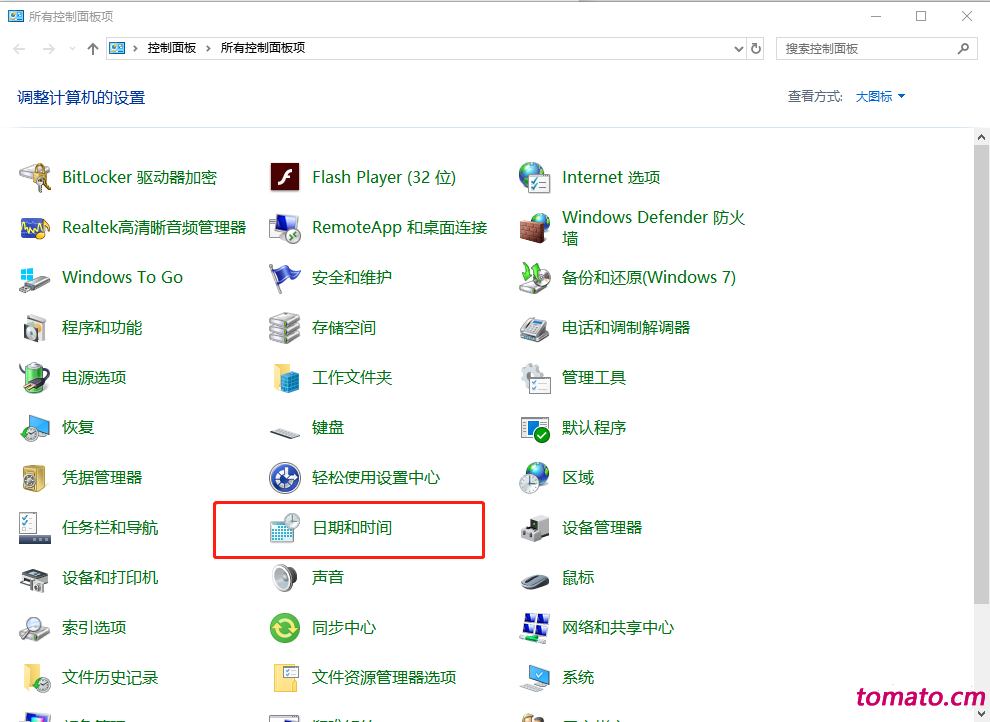Open the 默认程序 icon

point(535,429)
